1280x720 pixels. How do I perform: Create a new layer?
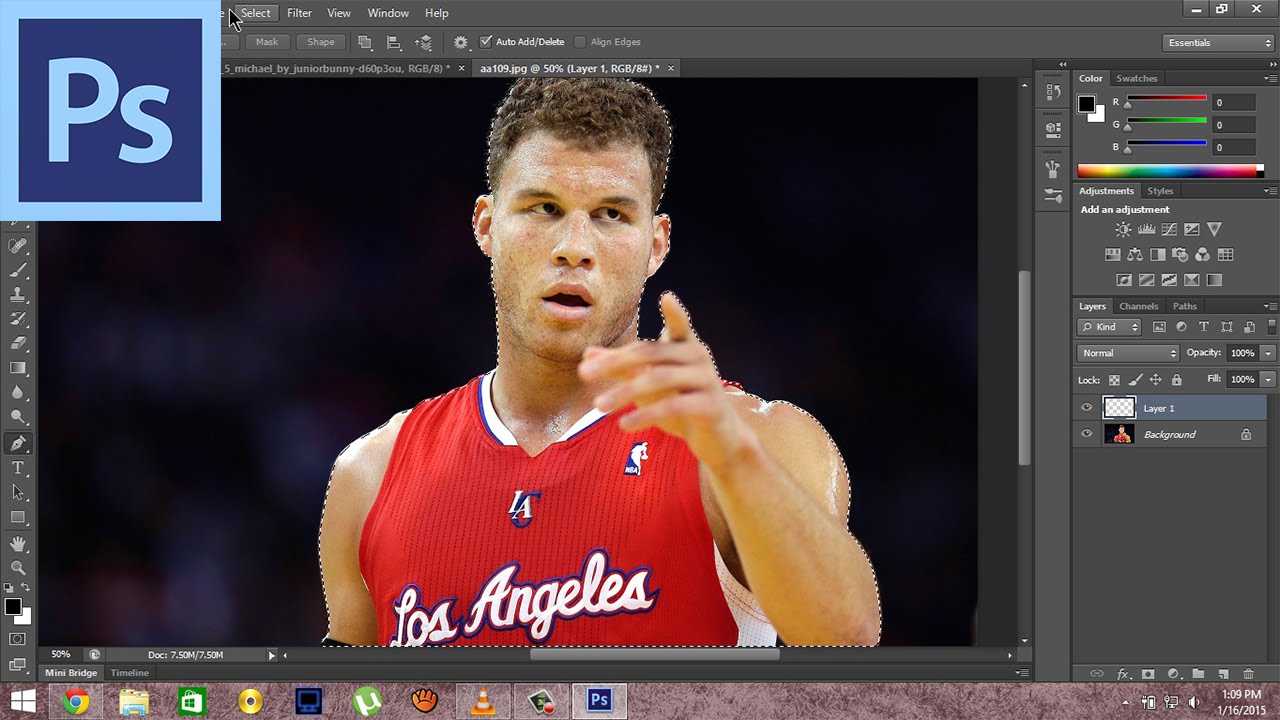[x=1223, y=674]
